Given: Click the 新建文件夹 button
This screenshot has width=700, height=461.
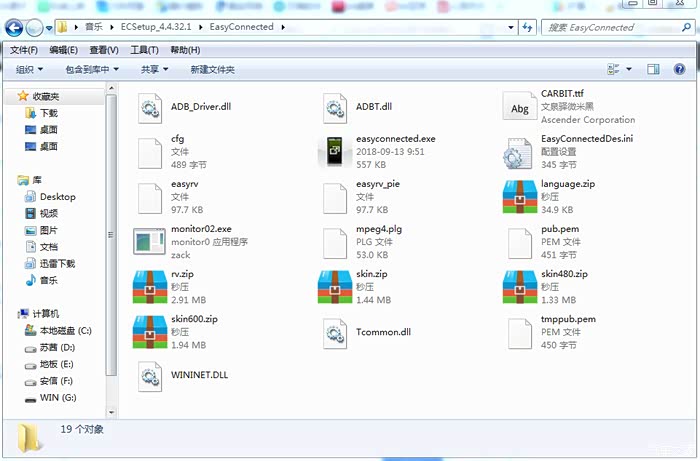Looking at the screenshot, I should pyautogui.click(x=212, y=70).
